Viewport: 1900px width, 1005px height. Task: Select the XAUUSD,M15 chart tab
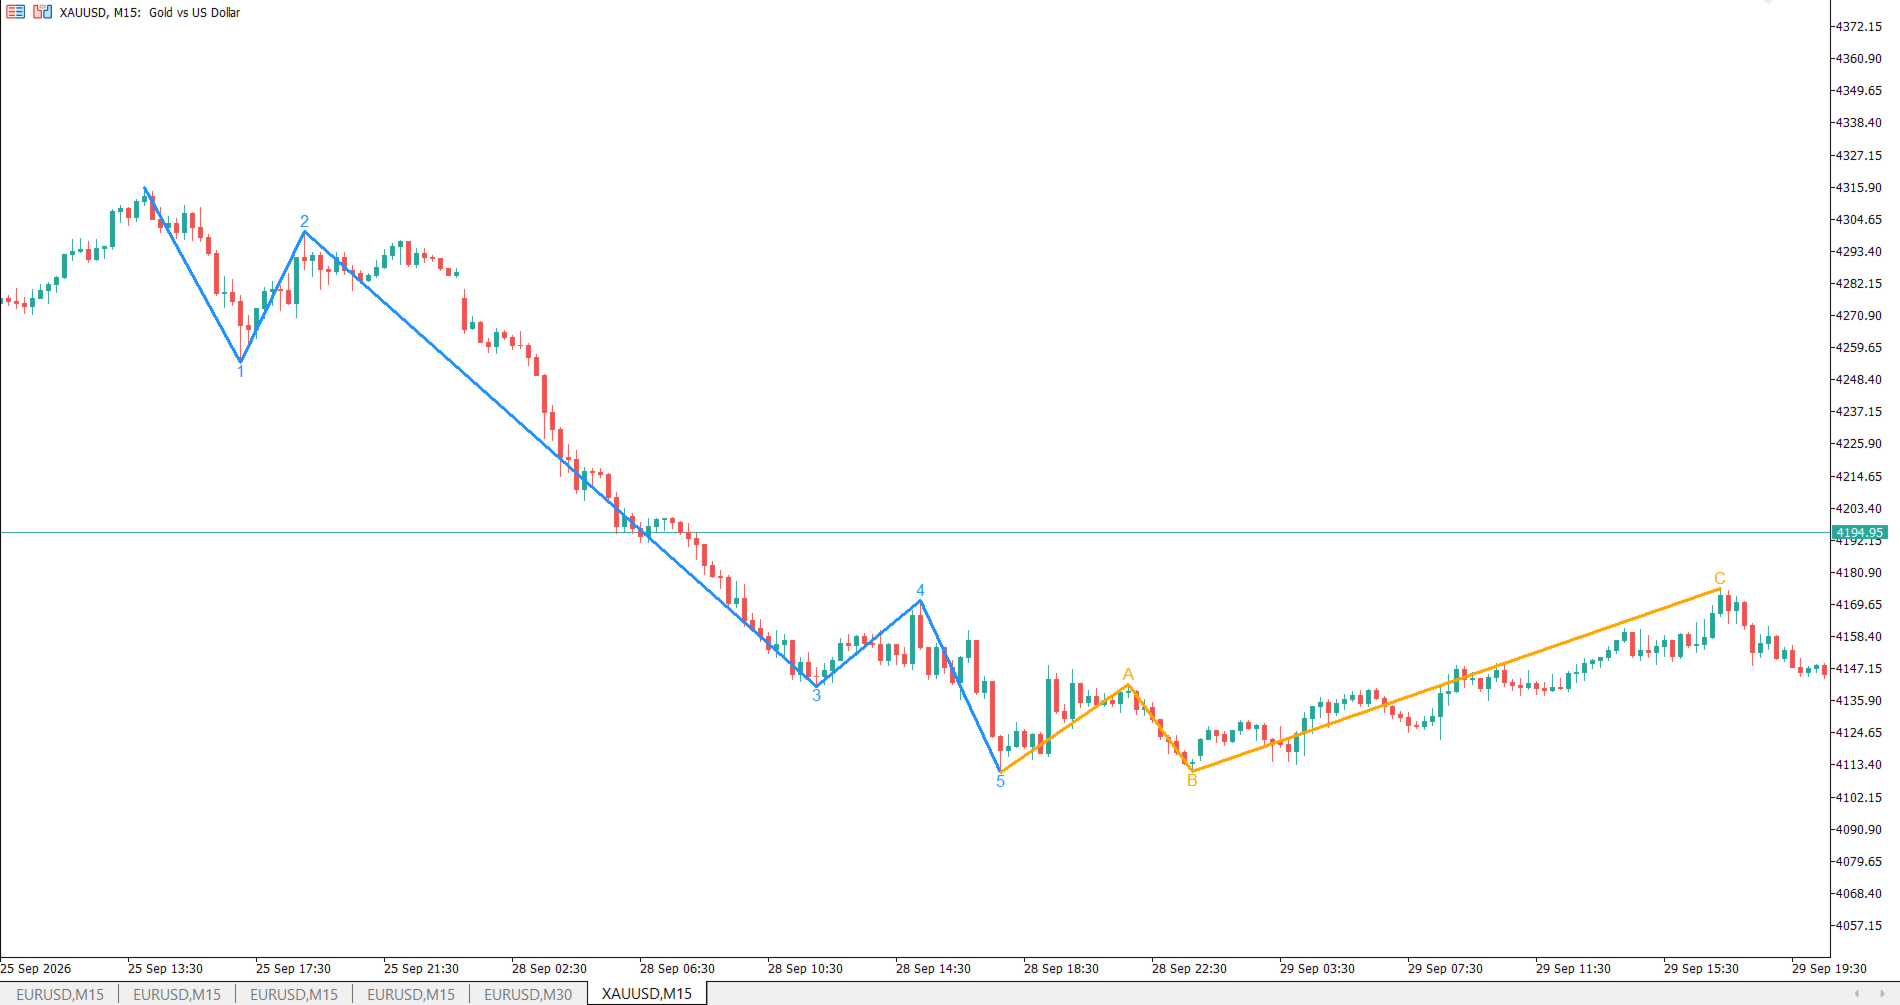tap(647, 994)
